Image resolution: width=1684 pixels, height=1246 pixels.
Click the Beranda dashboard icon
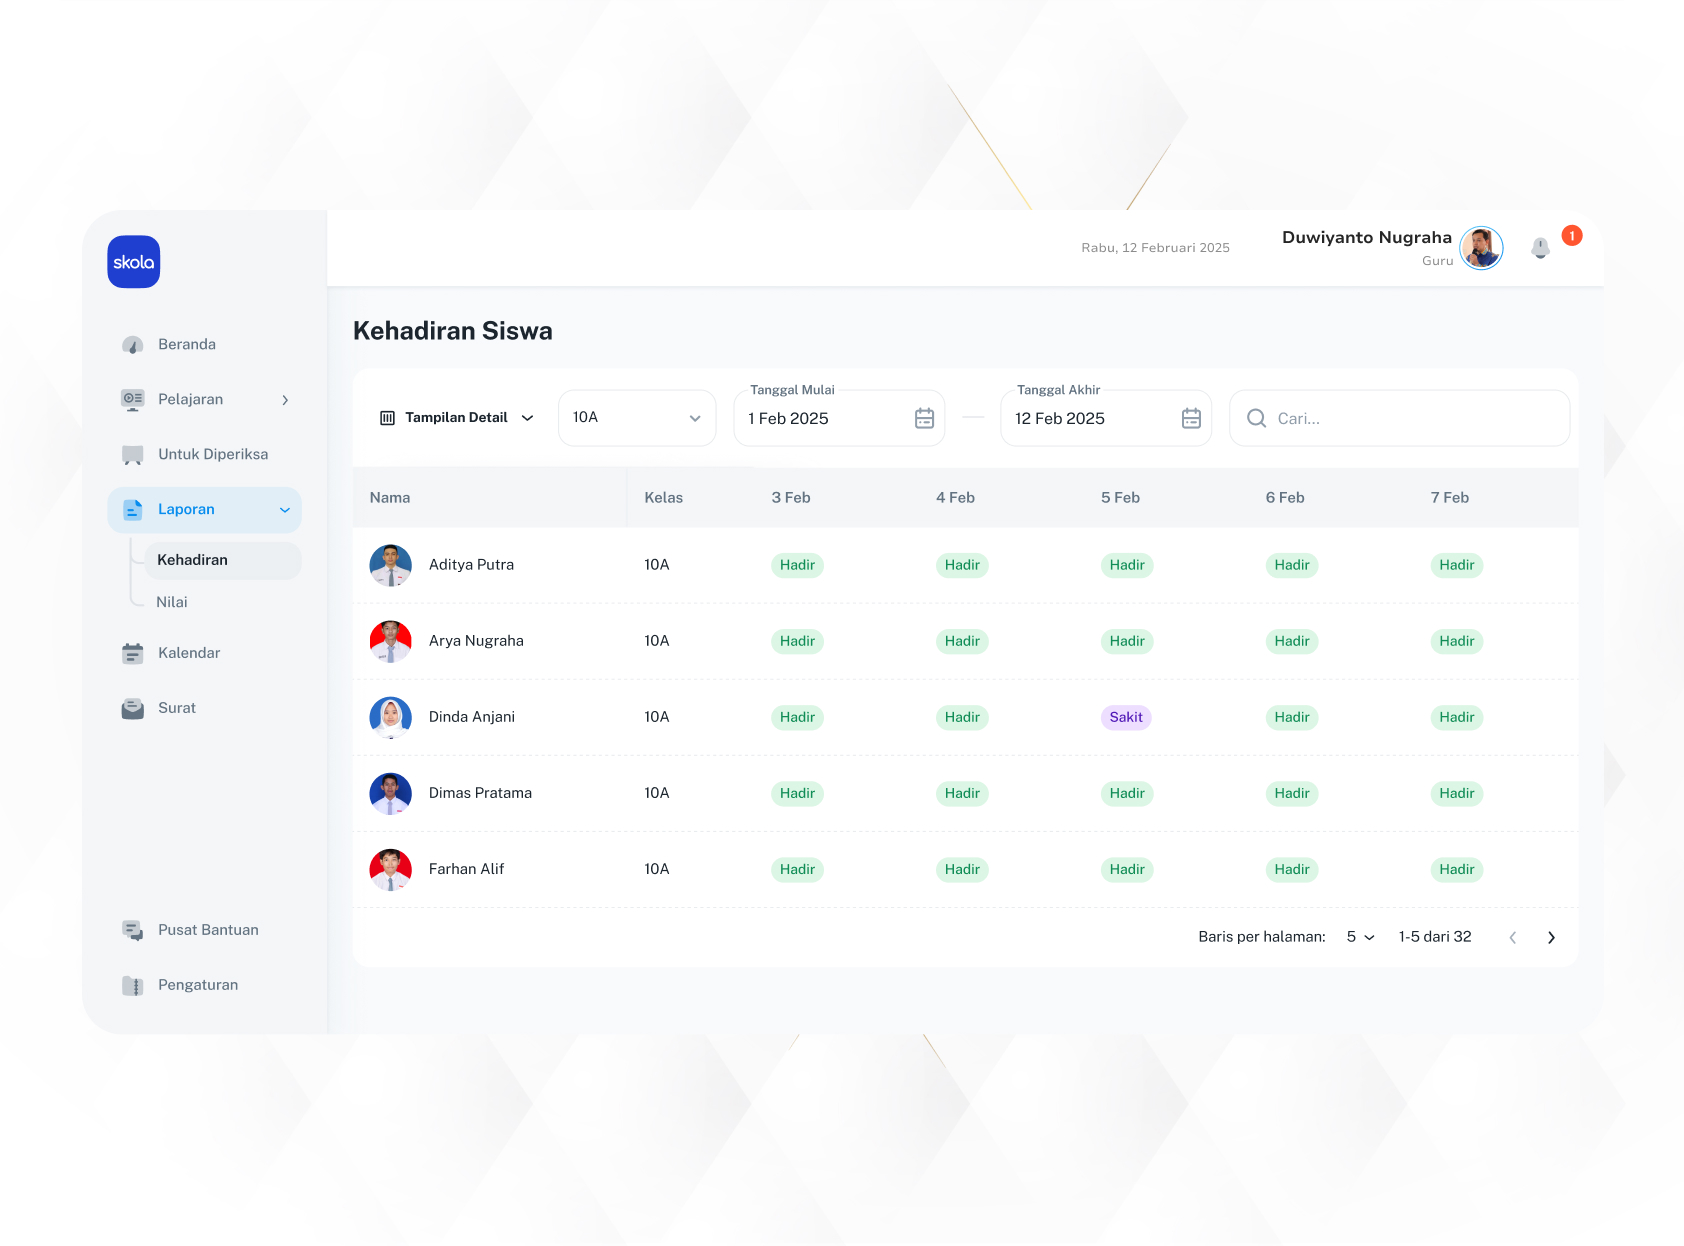pyautogui.click(x=132, y=345)
